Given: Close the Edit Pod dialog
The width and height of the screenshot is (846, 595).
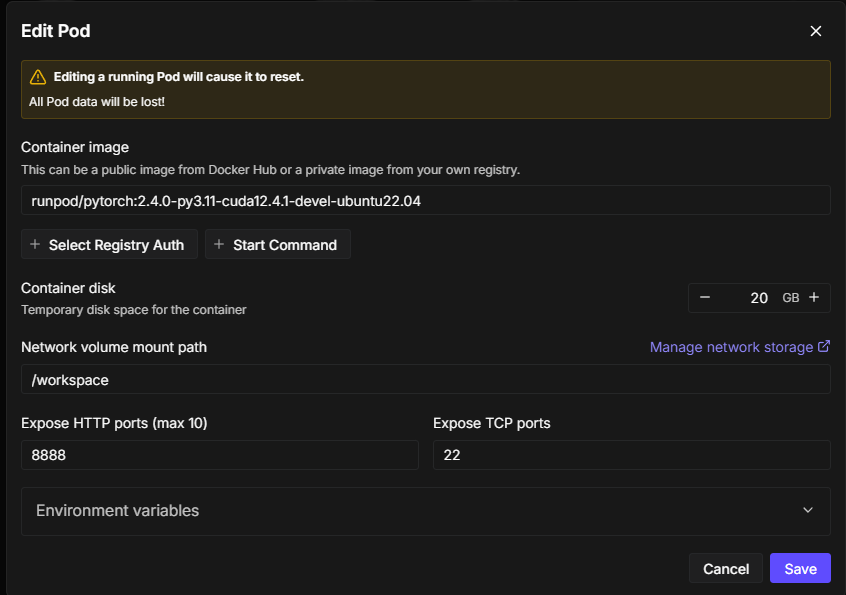Looking at the screenshot, I should coord(815,31).
